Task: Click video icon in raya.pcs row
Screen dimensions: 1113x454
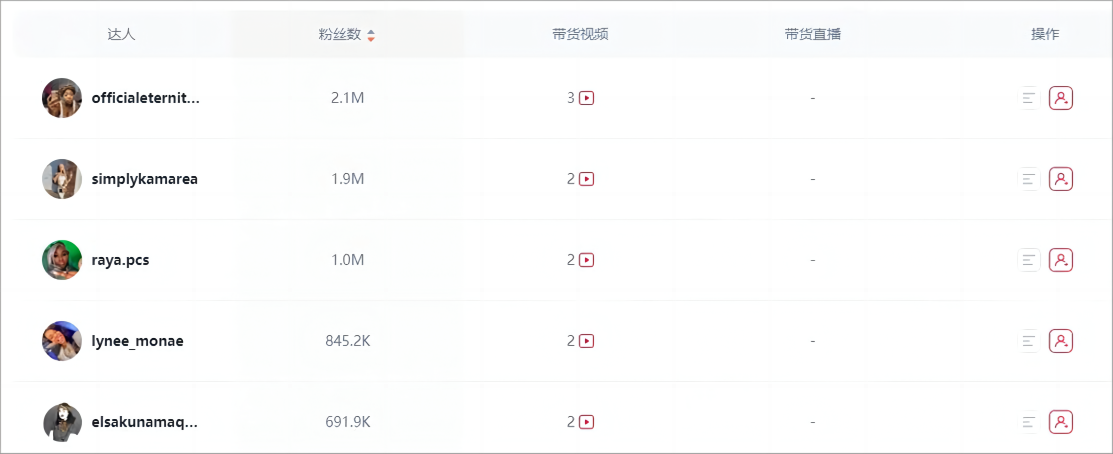Action: (x=587, y=260)
